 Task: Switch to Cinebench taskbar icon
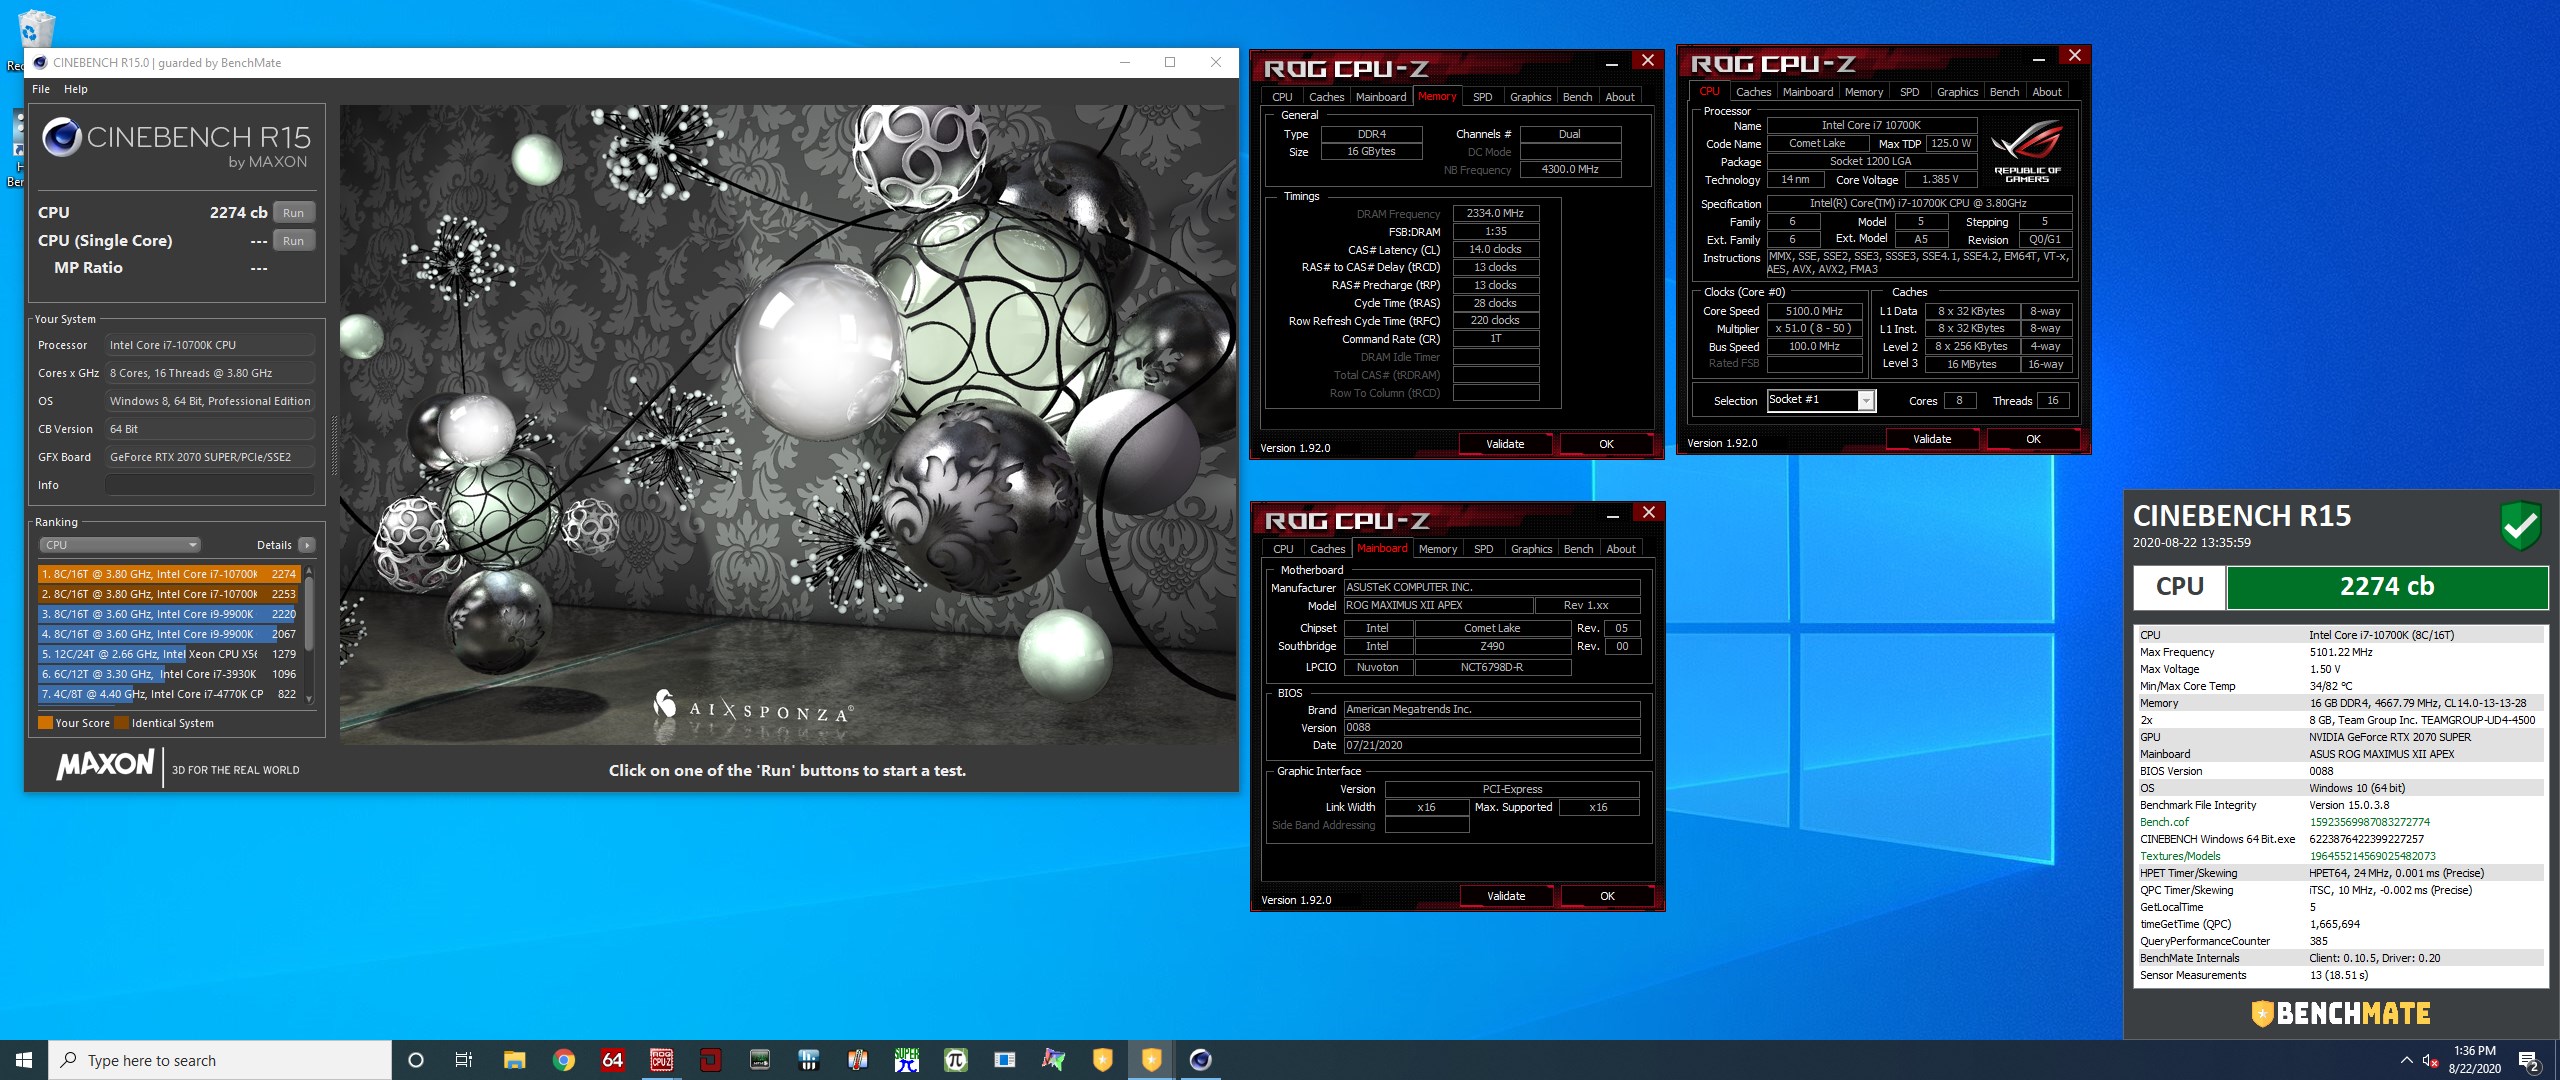[1200, 1060]
